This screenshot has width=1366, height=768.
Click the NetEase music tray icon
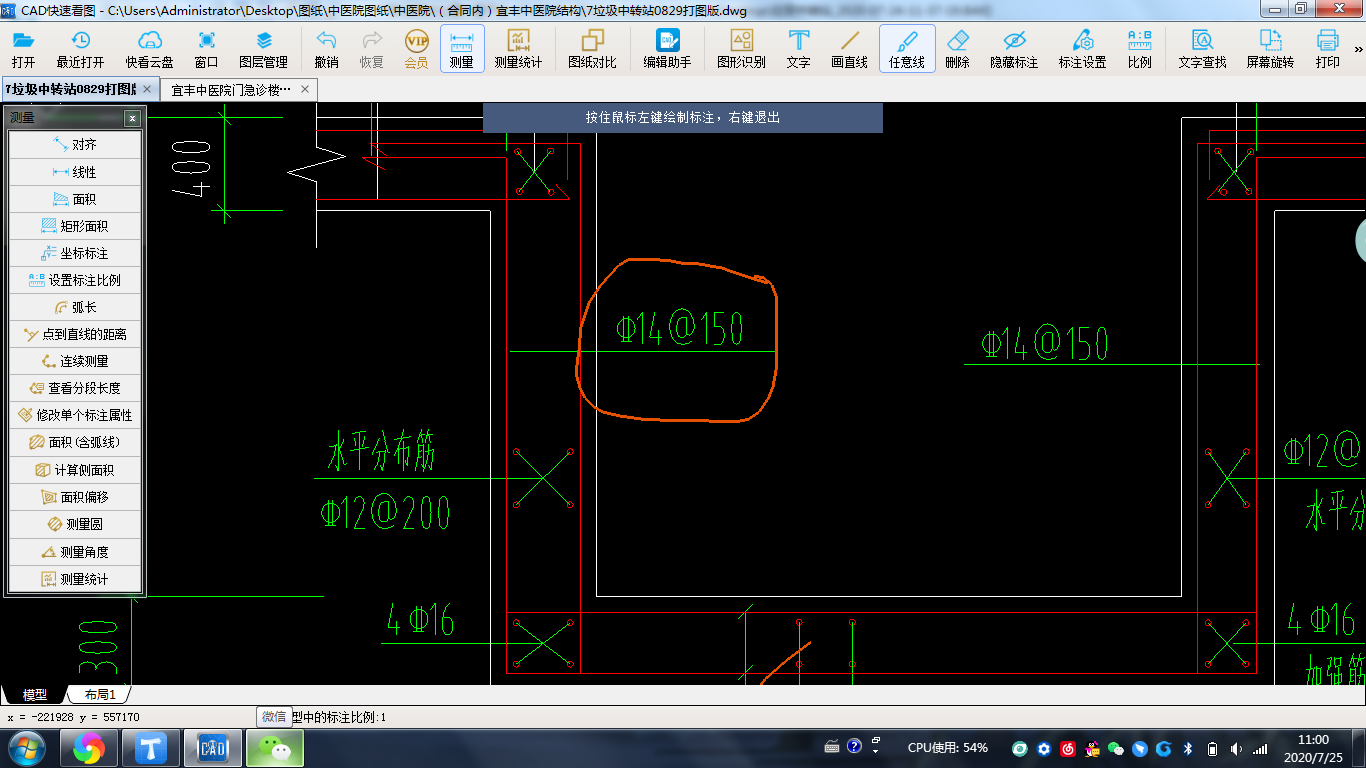(x=1068, y=748)
